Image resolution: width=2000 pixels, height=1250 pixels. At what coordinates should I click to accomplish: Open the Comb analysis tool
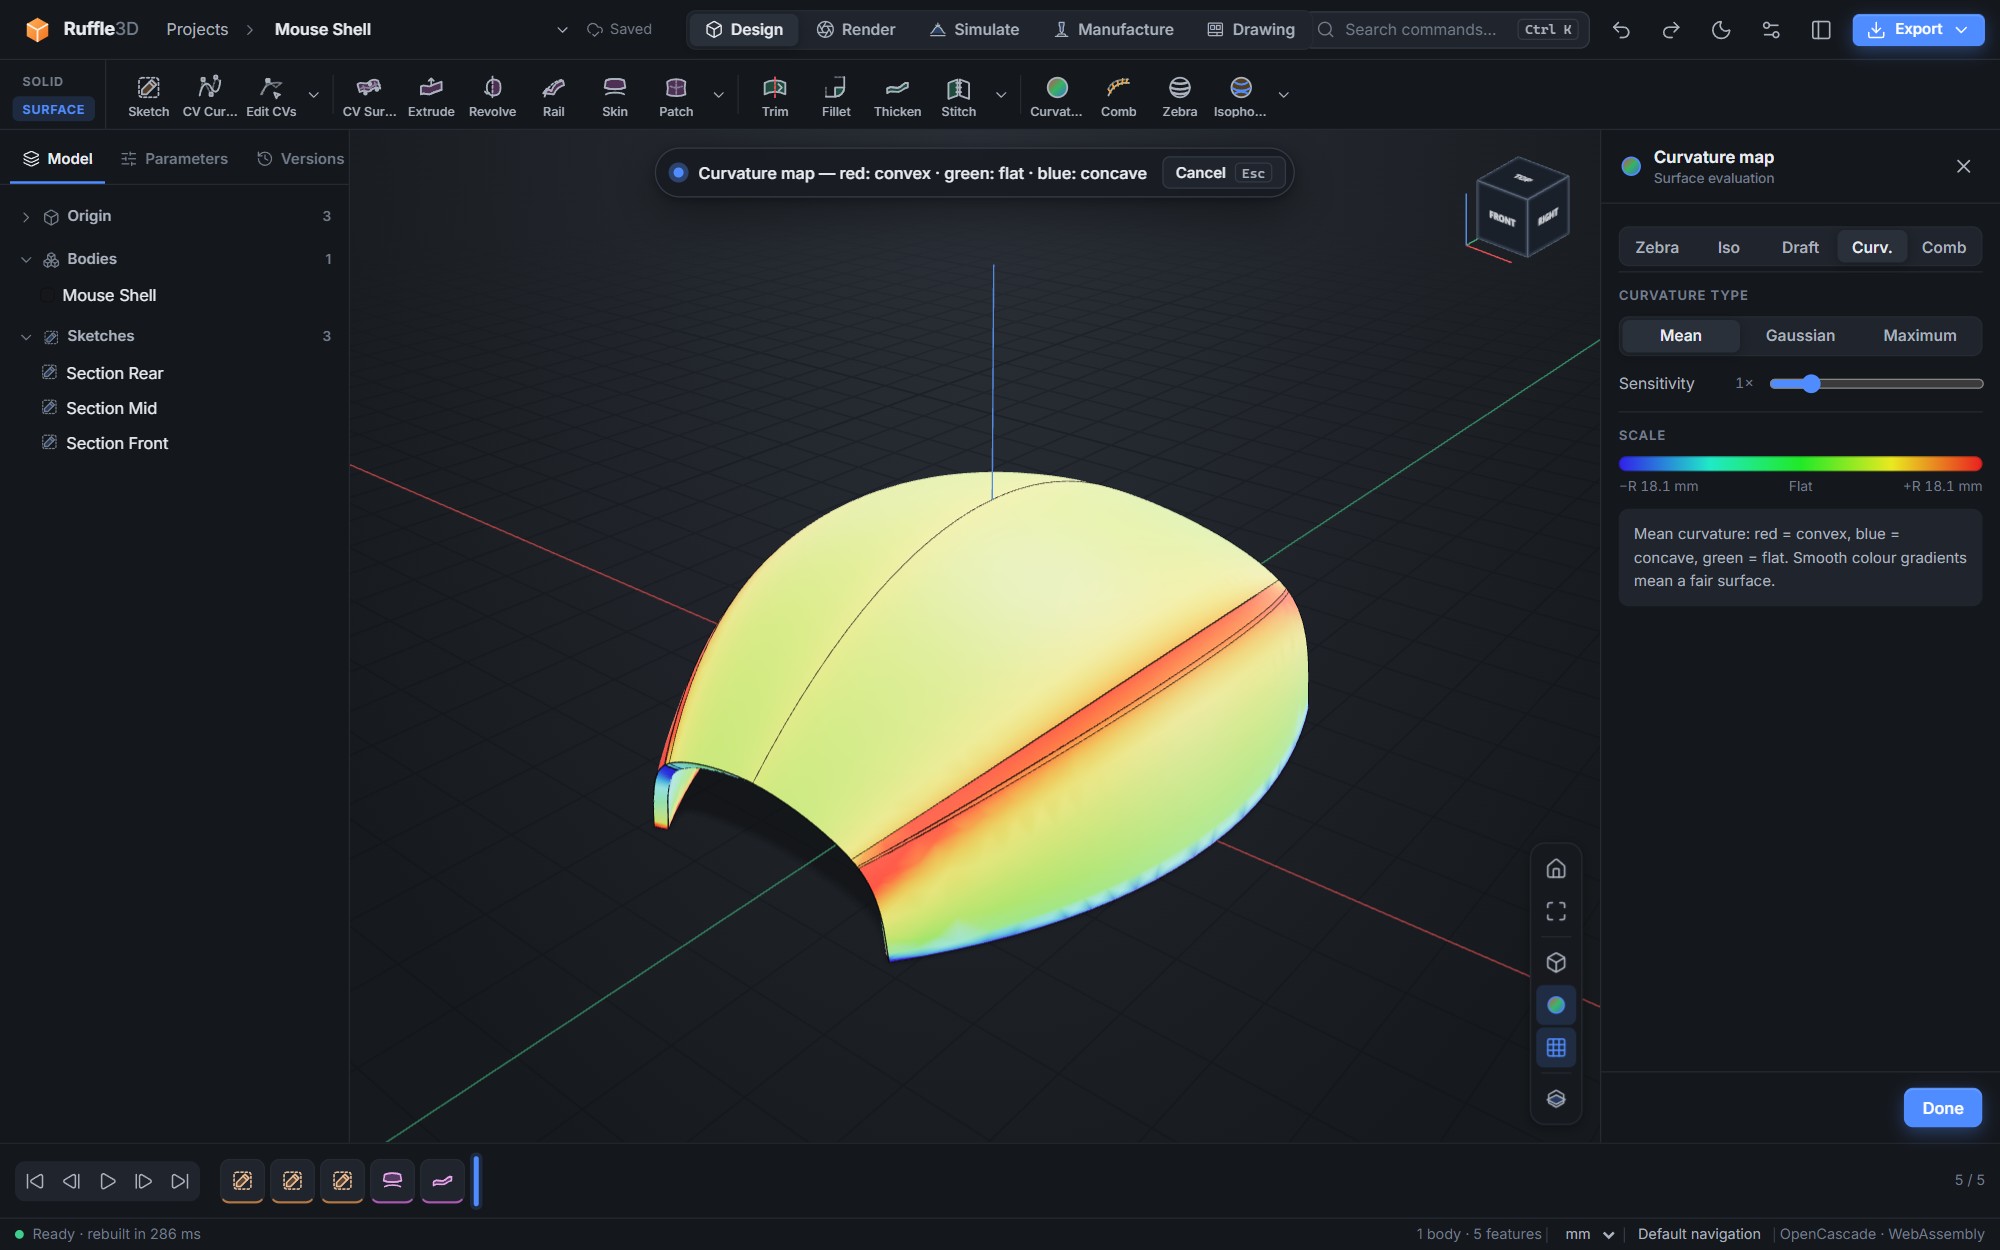click(x=1118, y=96)
